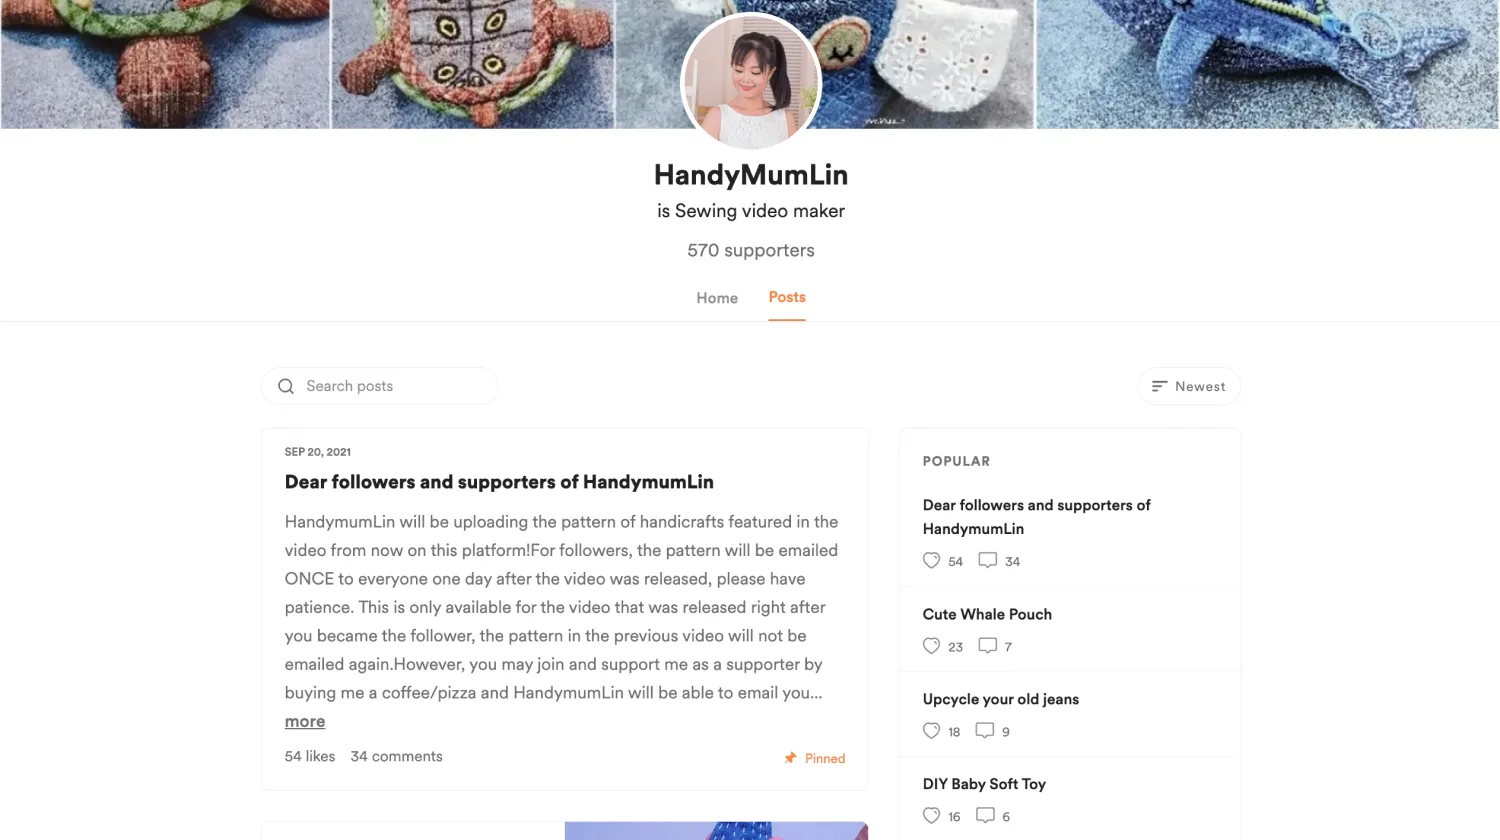
Task: Expand post text with the more link
Action: [305, 722]
